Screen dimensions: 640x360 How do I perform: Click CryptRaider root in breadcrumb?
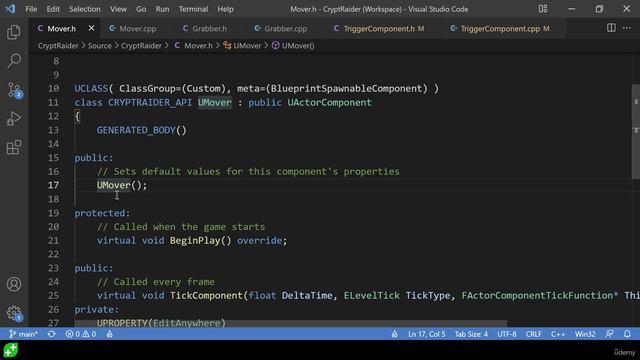point(58,46)
